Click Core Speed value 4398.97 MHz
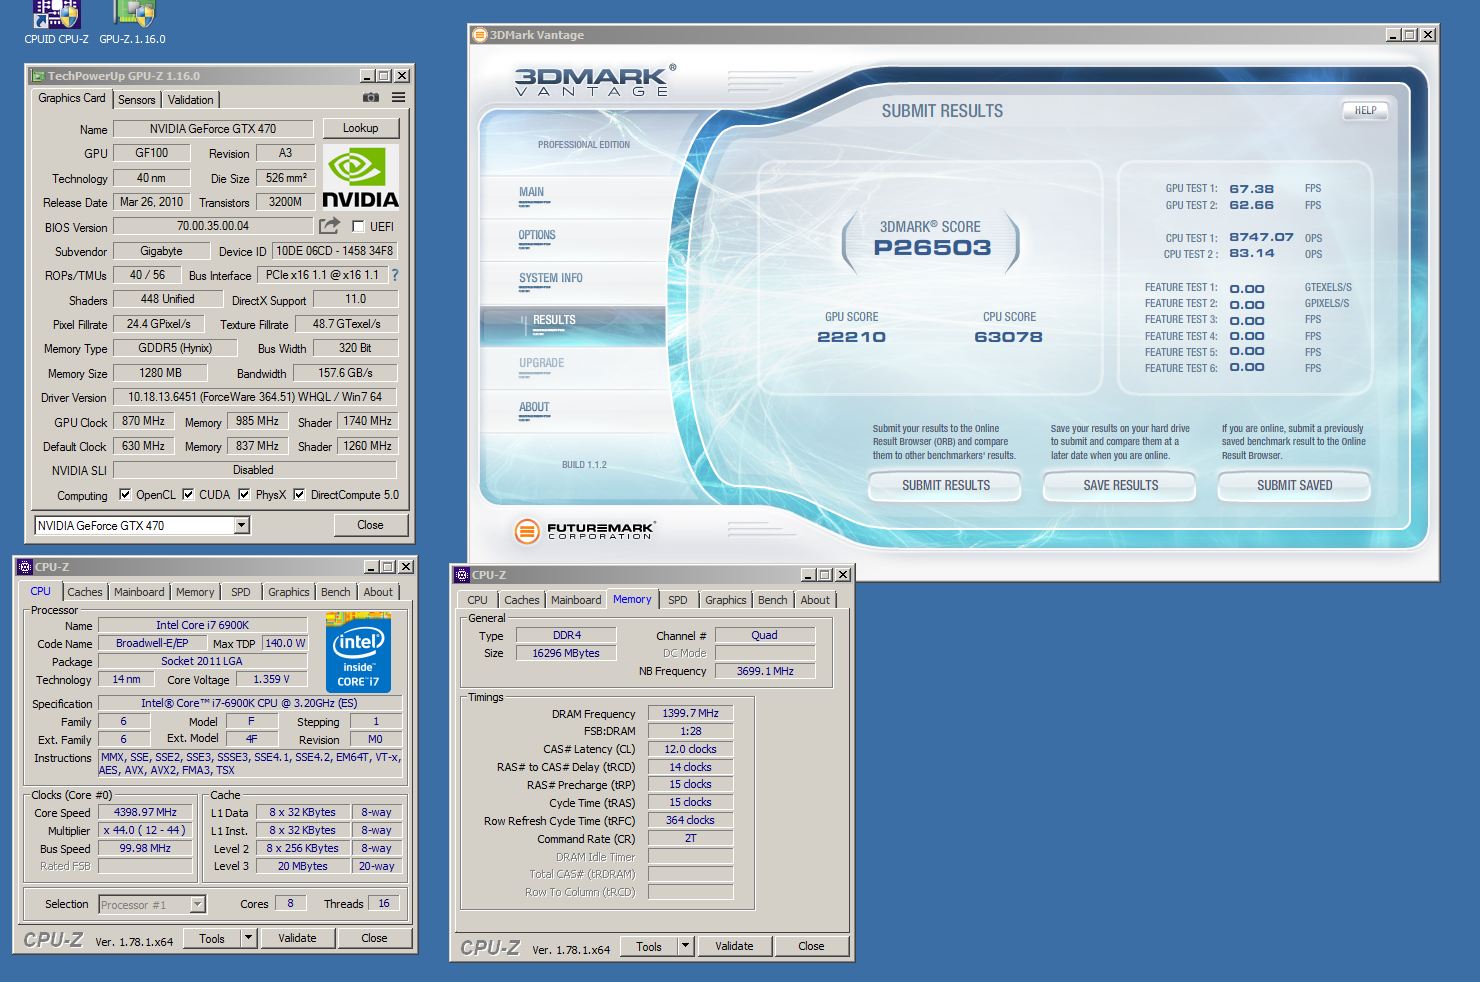The width and height of the screenshot is (1480, 982). click(x=145, y=812)
